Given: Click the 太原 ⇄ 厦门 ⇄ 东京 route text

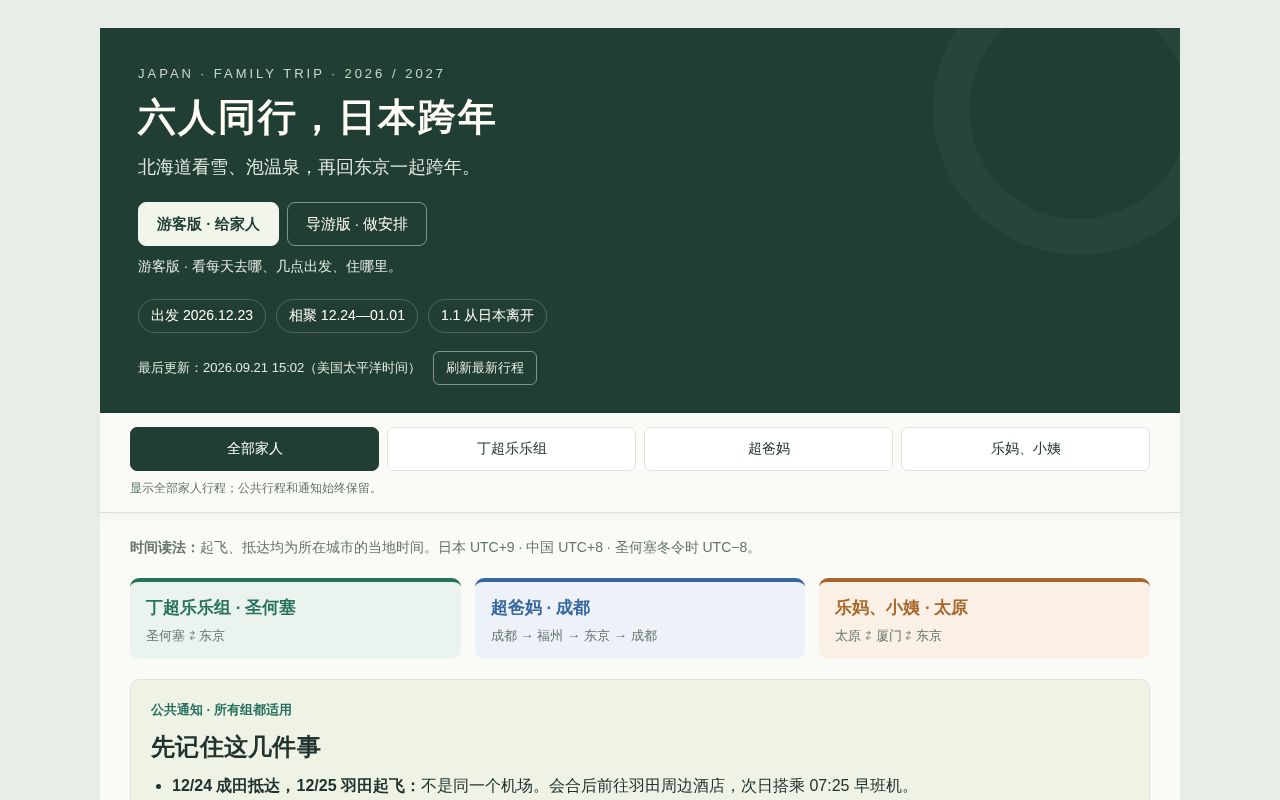Looking at the screenshot, I should pyautogui.click(x=888, y=636).
